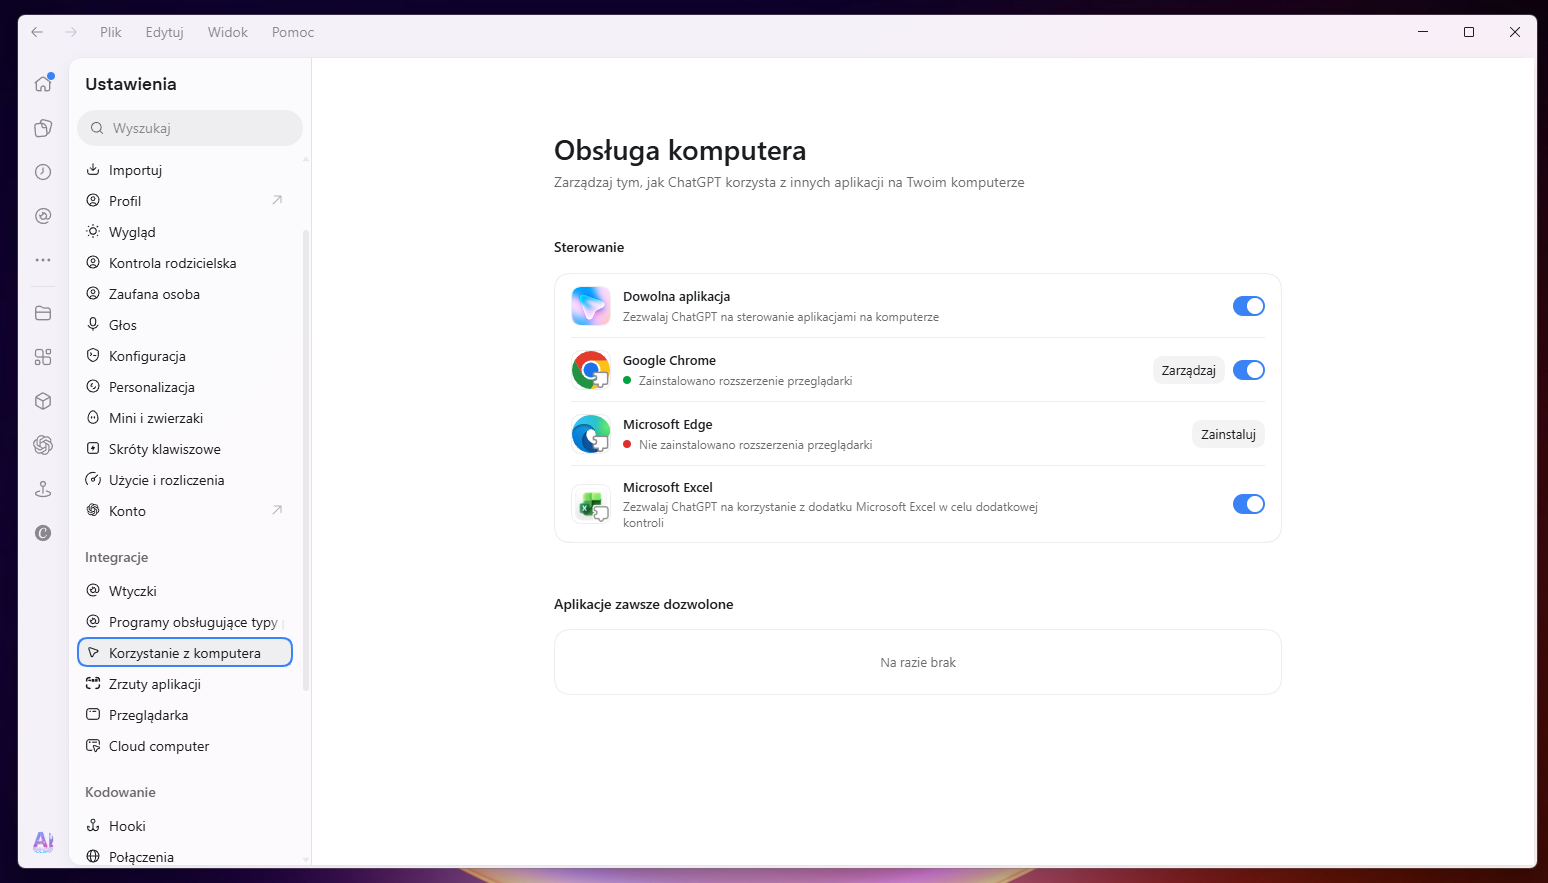Image resolution: width=1548 pixels, height=883 pixels.
Task: Open the Widok menu
Action: [228, 32]
